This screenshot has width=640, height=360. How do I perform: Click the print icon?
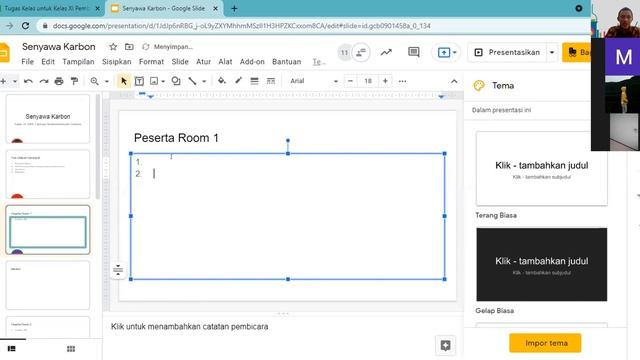59,81
